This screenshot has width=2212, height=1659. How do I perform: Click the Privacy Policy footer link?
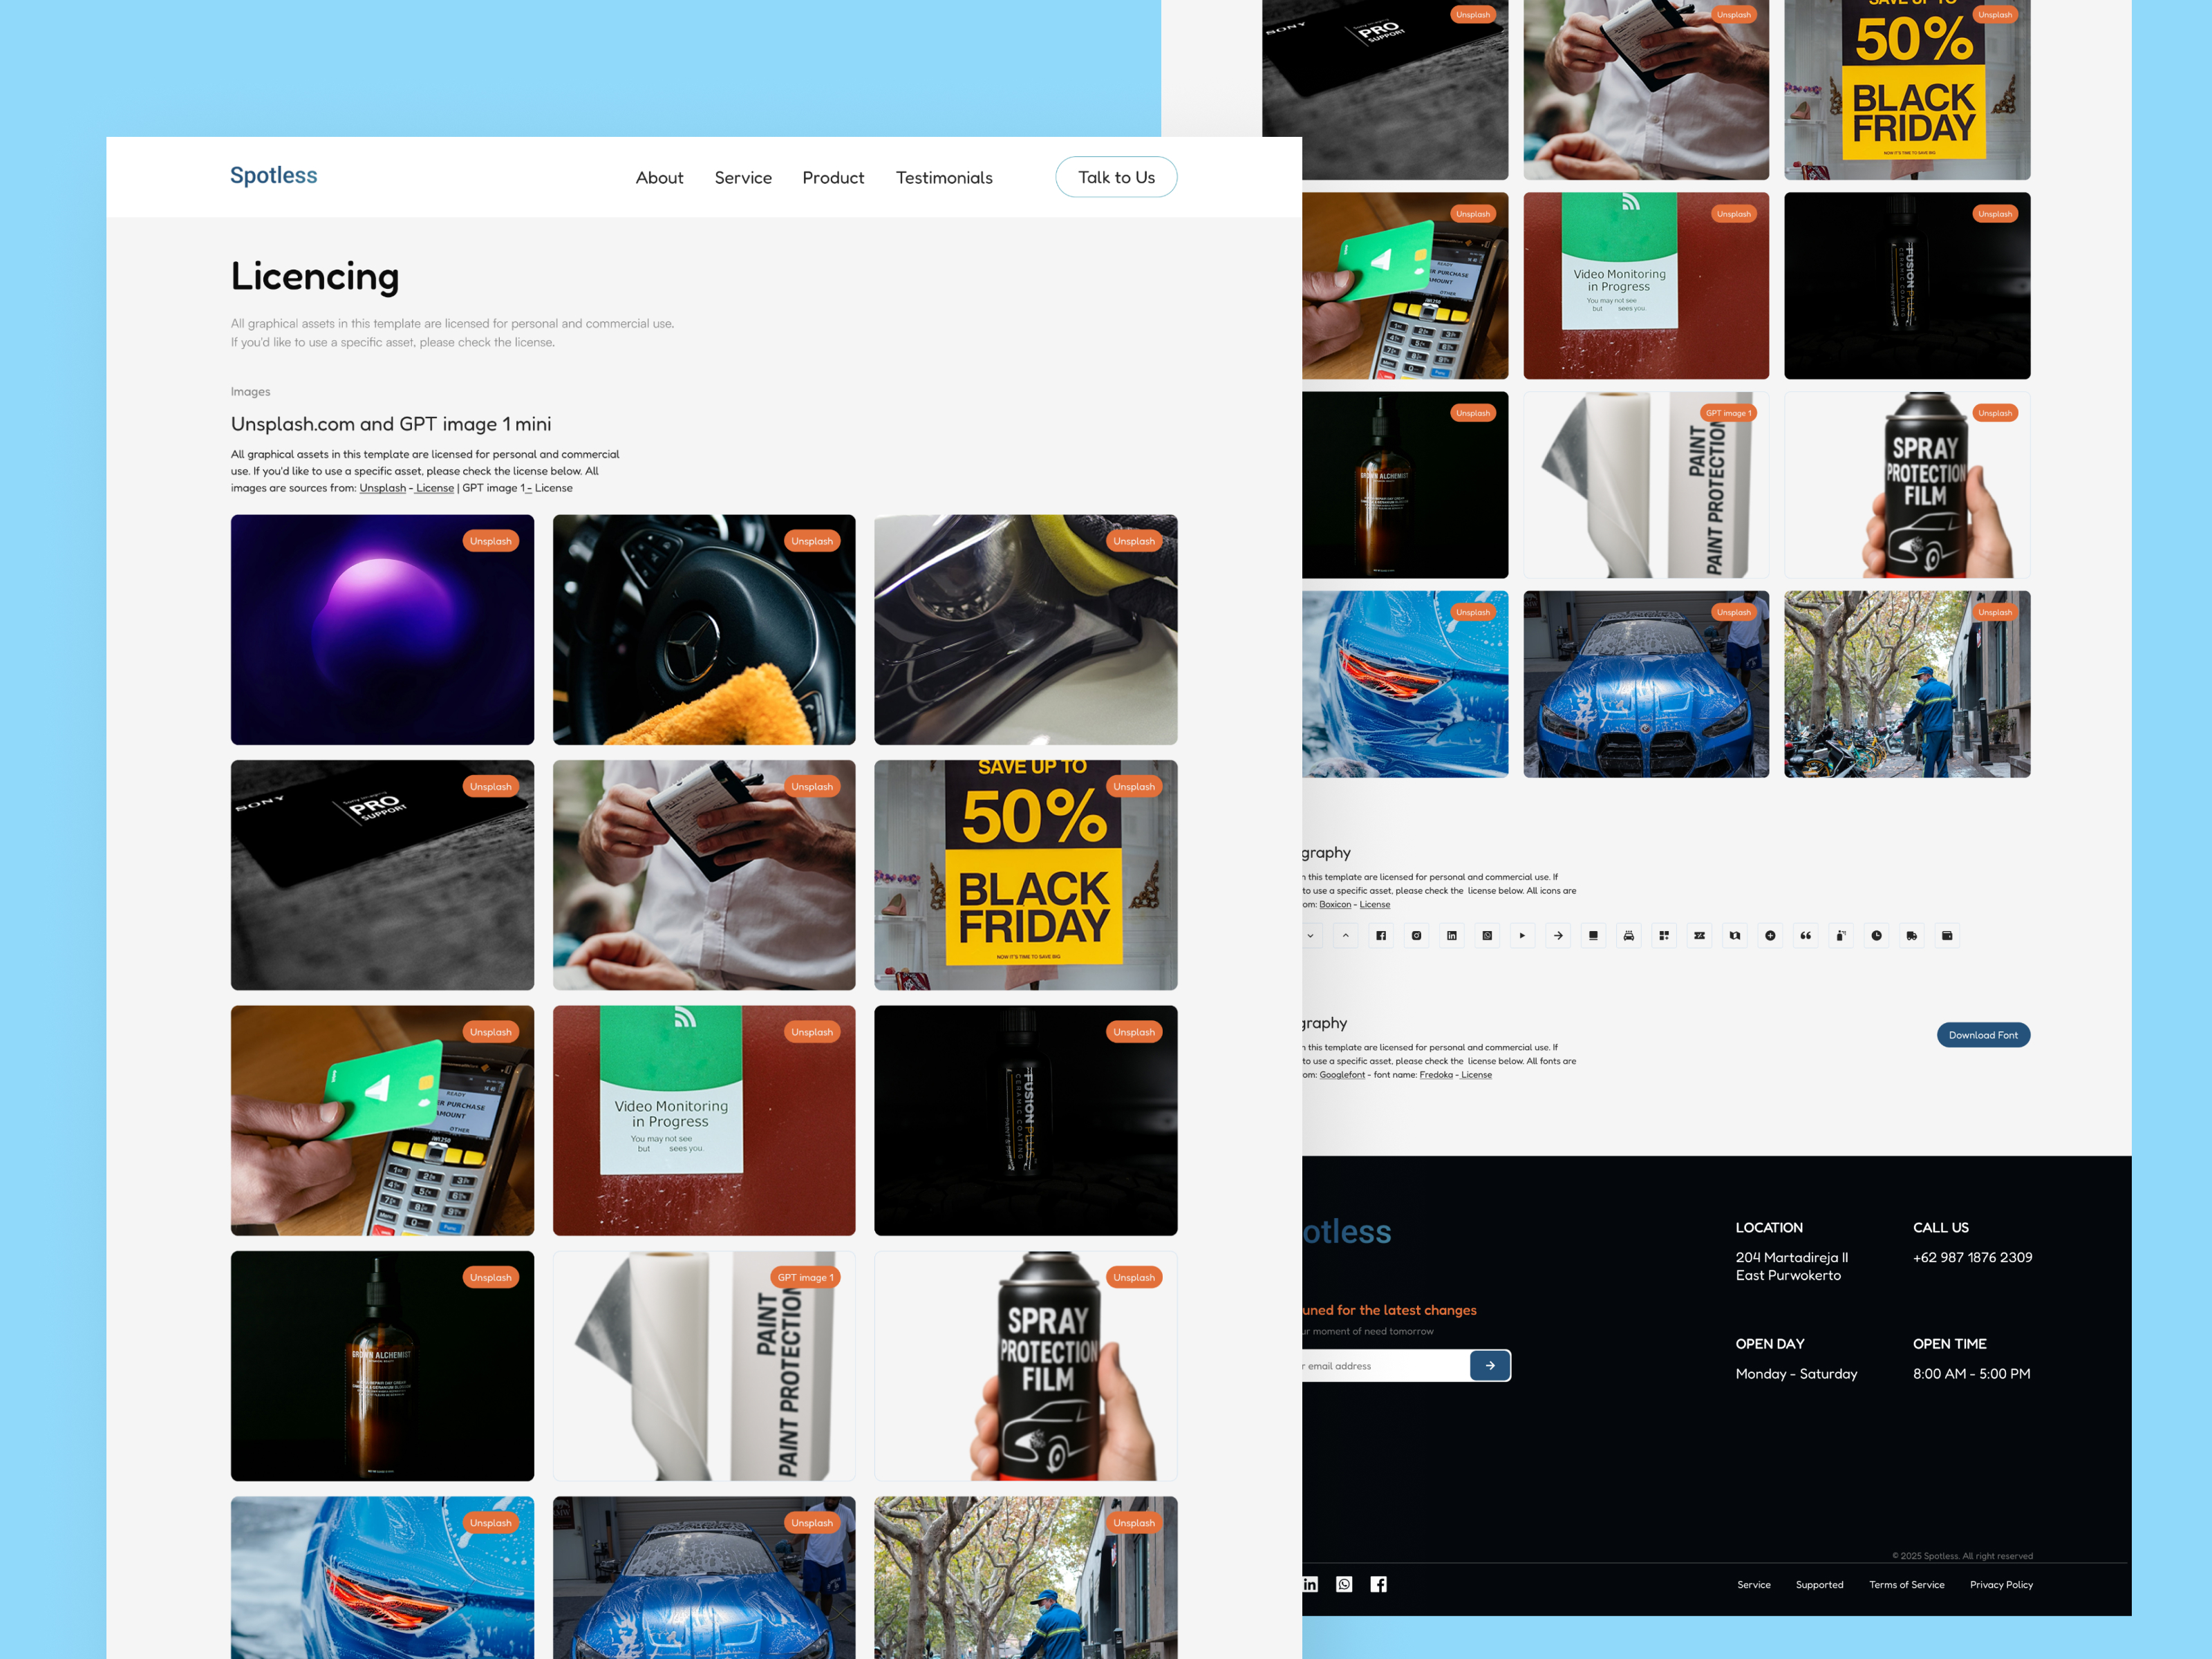click(2001, 1585)
